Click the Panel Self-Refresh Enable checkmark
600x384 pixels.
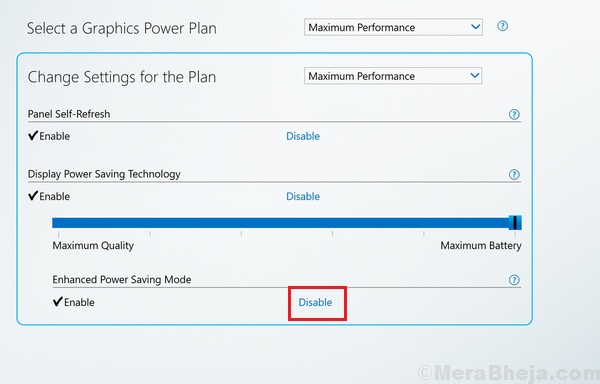pos(33,135)
